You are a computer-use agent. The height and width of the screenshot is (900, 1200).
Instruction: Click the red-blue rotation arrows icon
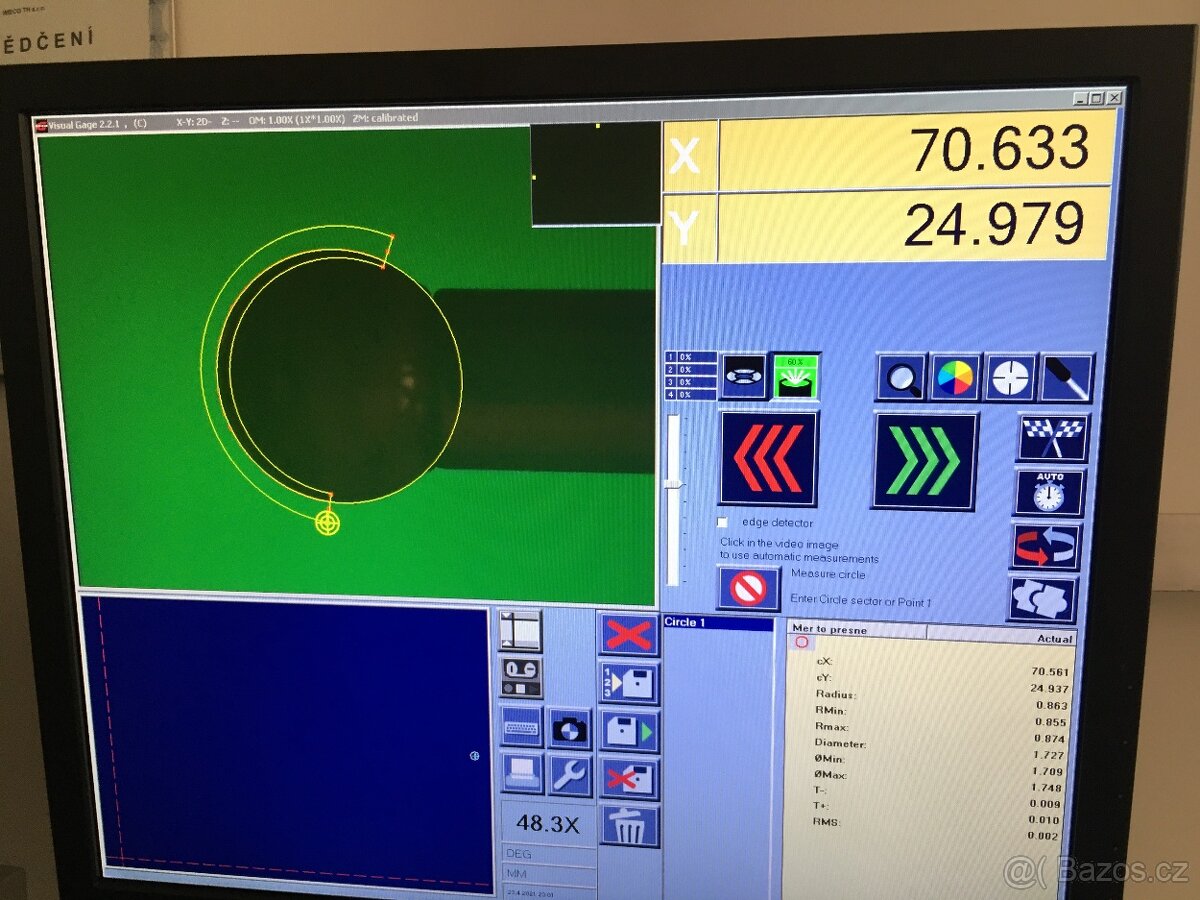coord(1046,547)
